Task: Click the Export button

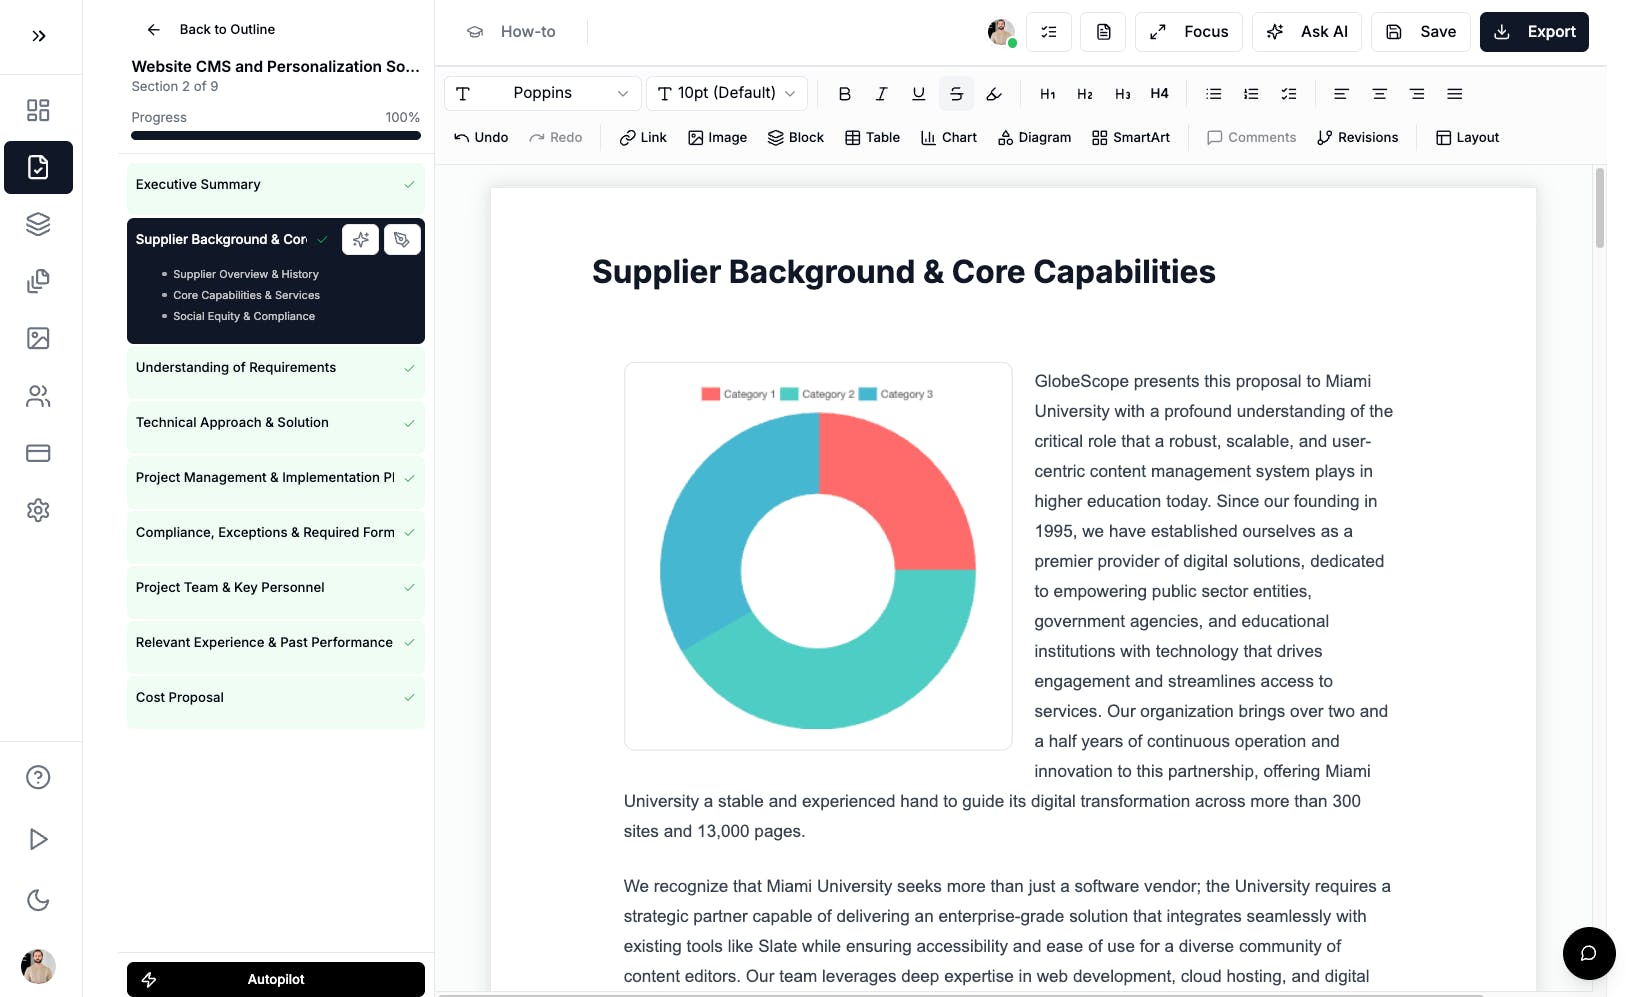Action: [1534, 32]
